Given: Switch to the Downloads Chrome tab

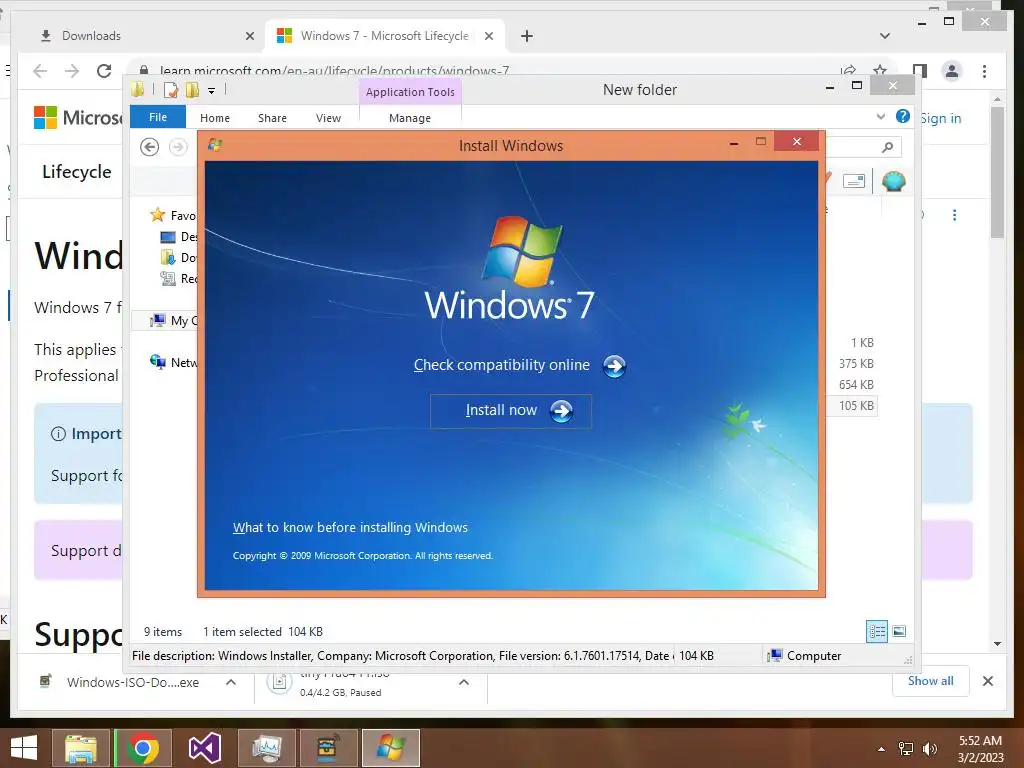Looking at the screenshot, I should coord(137,36).
